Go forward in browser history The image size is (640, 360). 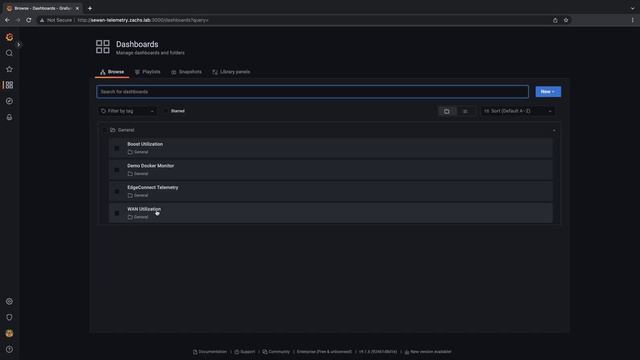pos(18,20)
